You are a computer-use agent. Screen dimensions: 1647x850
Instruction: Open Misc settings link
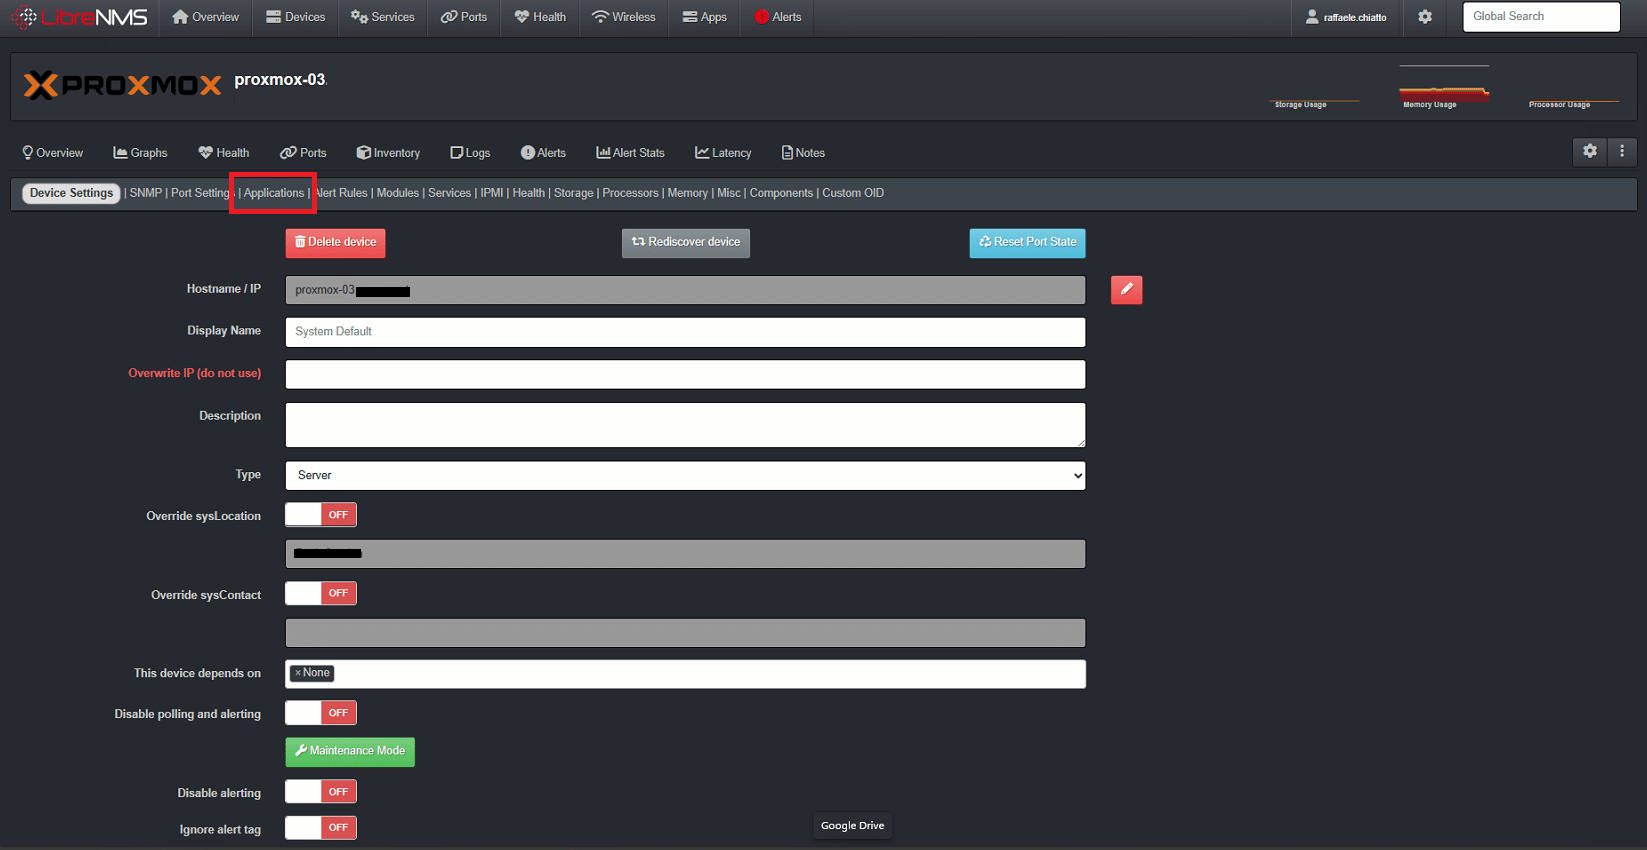tap(729, 193)
